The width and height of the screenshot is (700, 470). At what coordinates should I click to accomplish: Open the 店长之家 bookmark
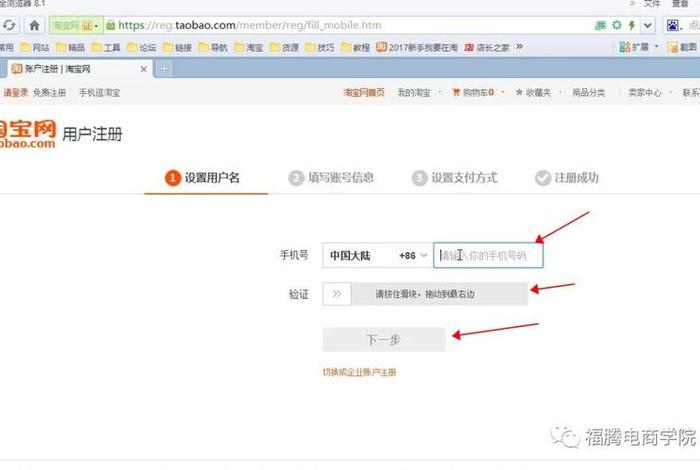(x=487, y=47)
